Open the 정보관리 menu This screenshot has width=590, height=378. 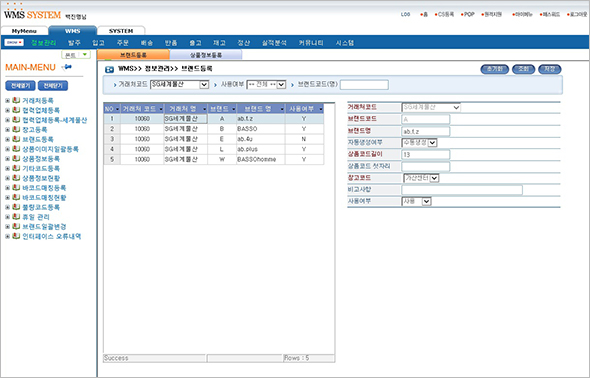click(44, 43)
